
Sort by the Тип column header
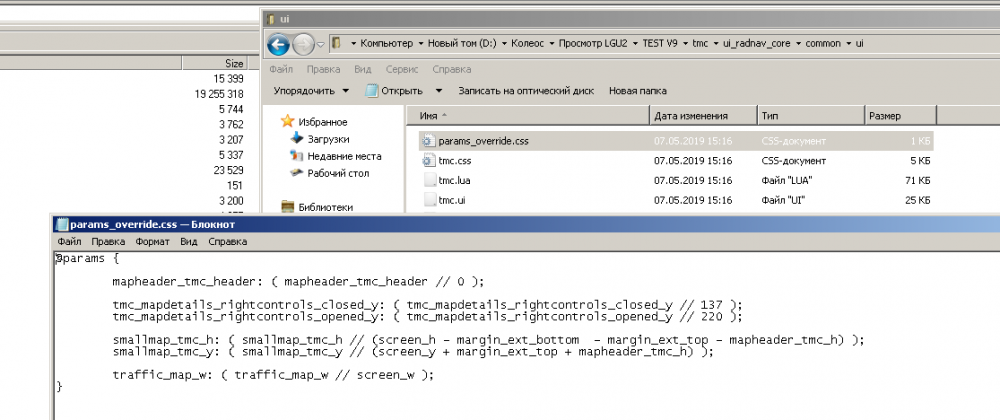coord(810,116)
